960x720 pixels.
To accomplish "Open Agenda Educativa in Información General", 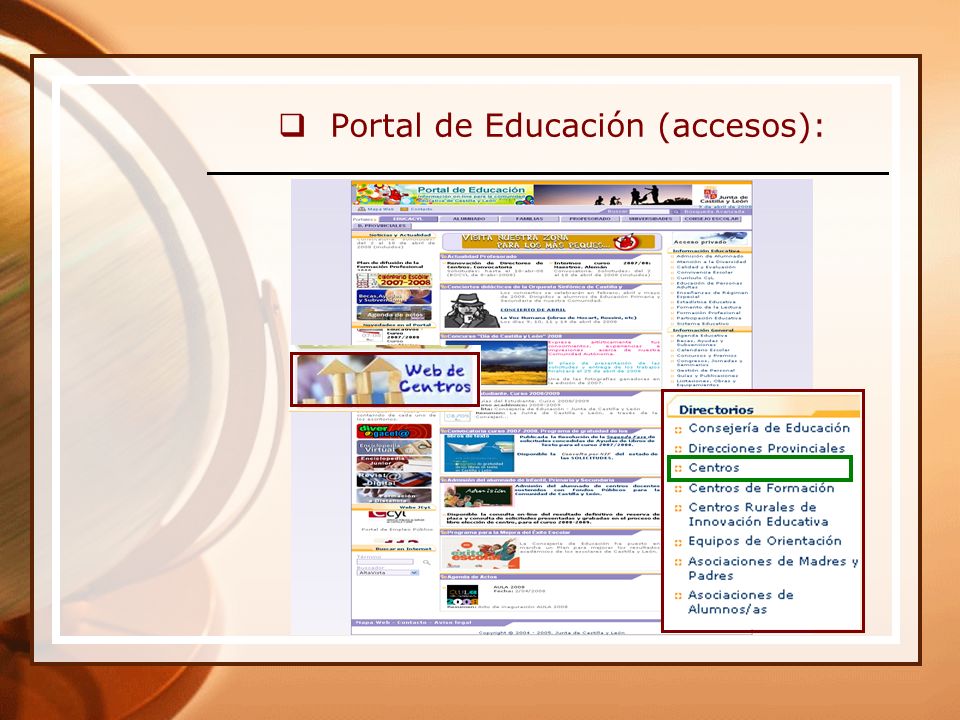I will pyautogui.click(x=702, y=336).
